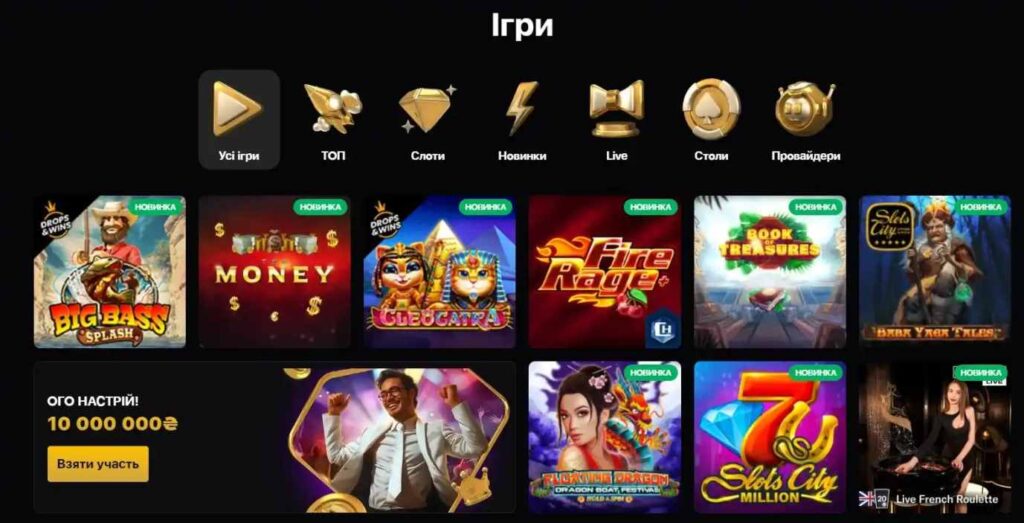Select the Усі ігри play icon
This screenshot has height=523, width=1024.
pos(237,108)
